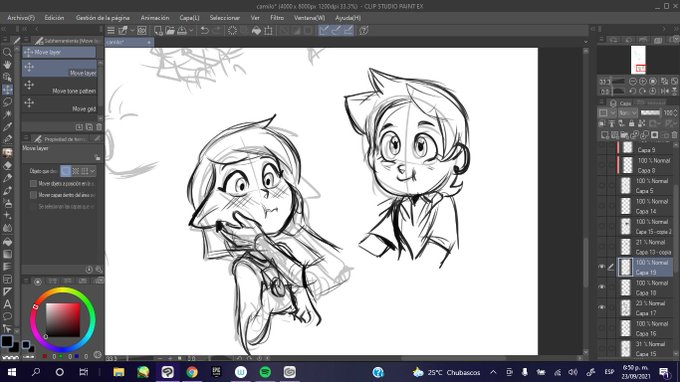This screenshot has height=382, width=680.
Task: Open dropdown arrow next to second command bar icon
Action: coord(132,30)
